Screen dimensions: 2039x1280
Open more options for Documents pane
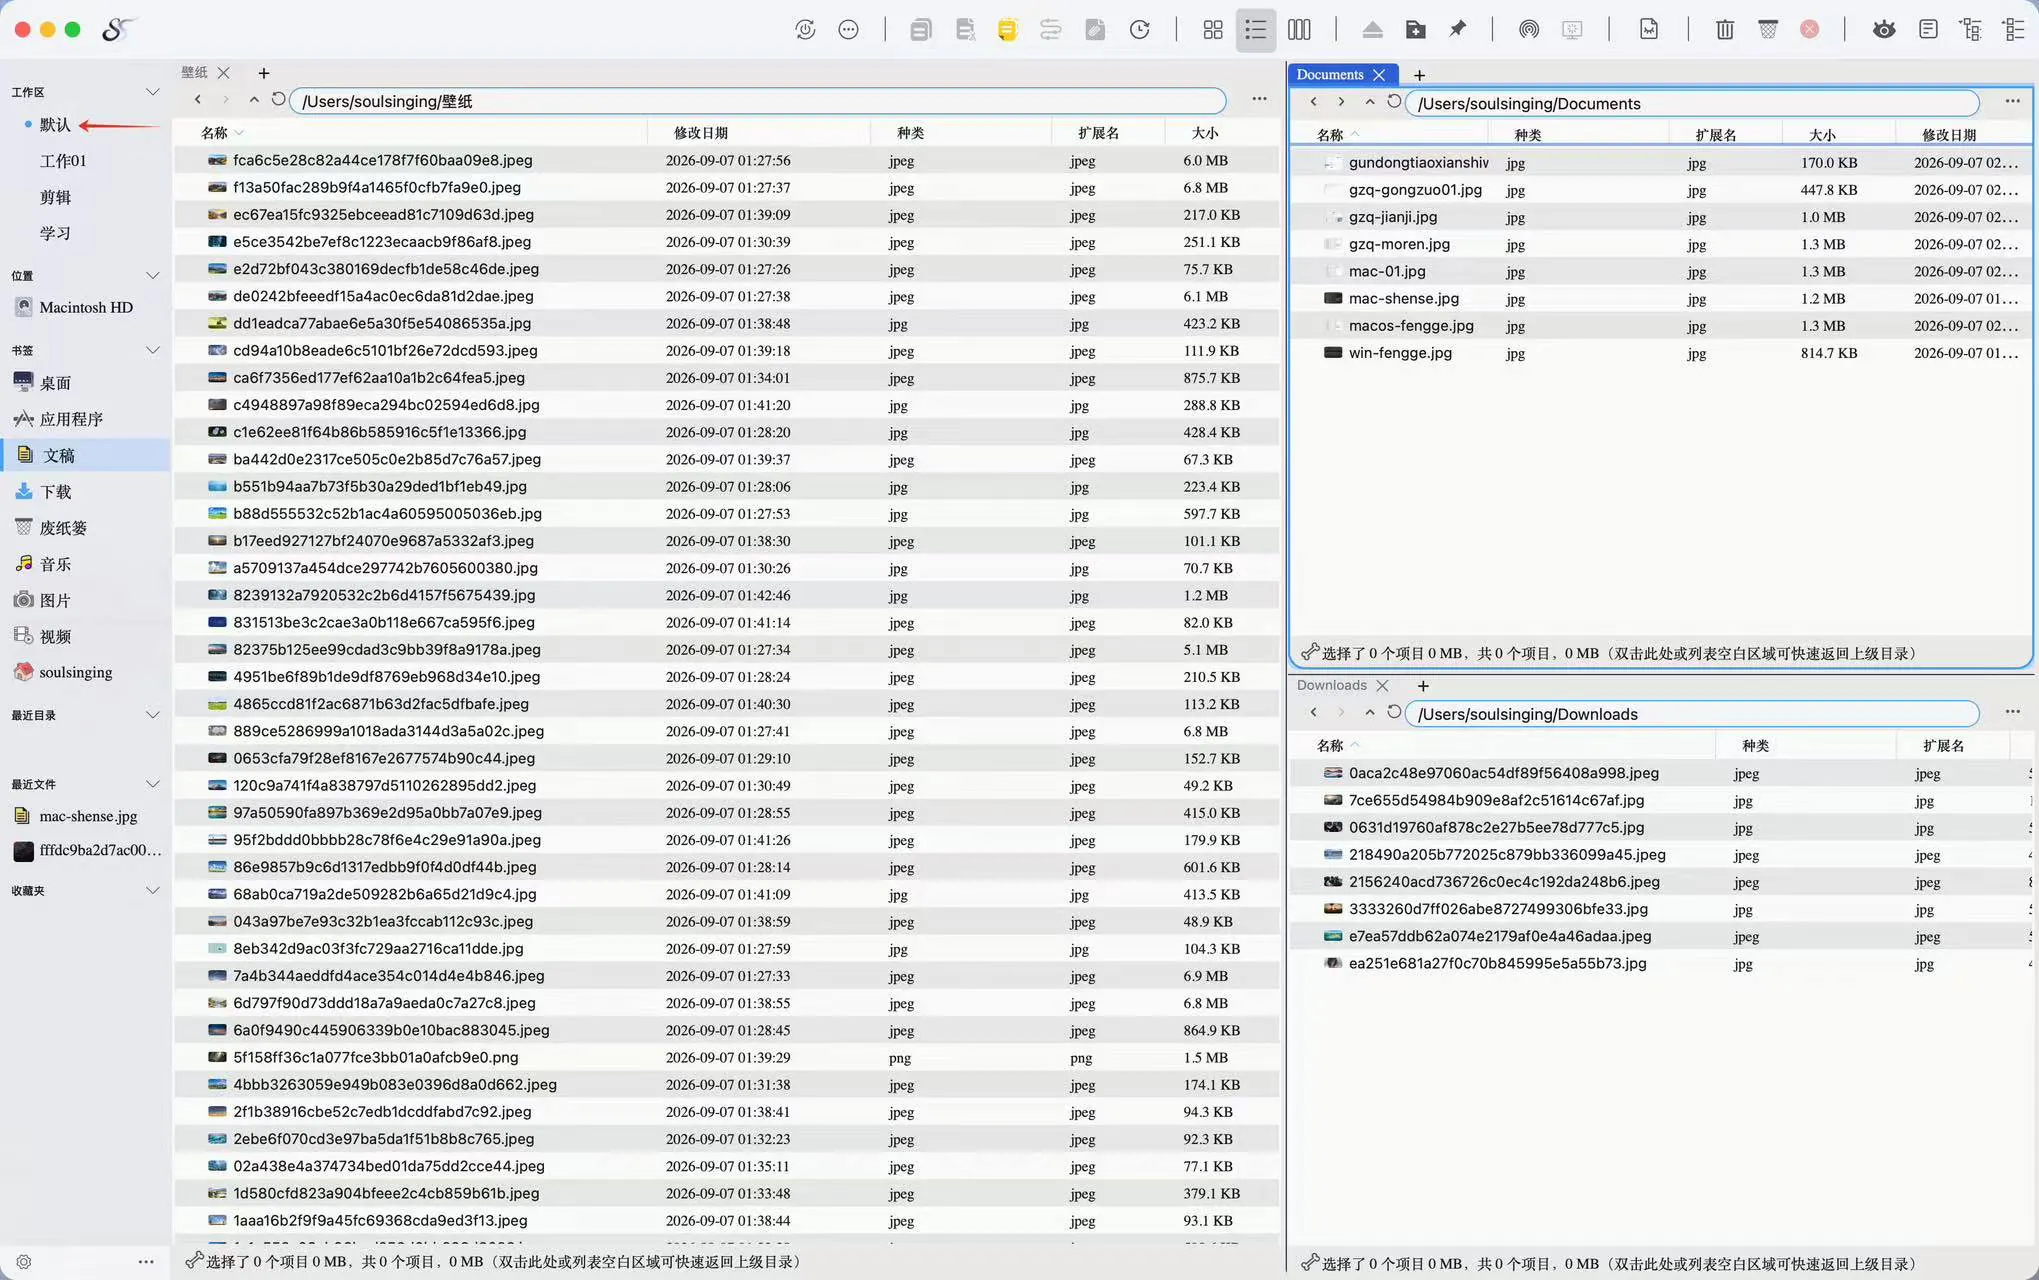point(2012,101)
